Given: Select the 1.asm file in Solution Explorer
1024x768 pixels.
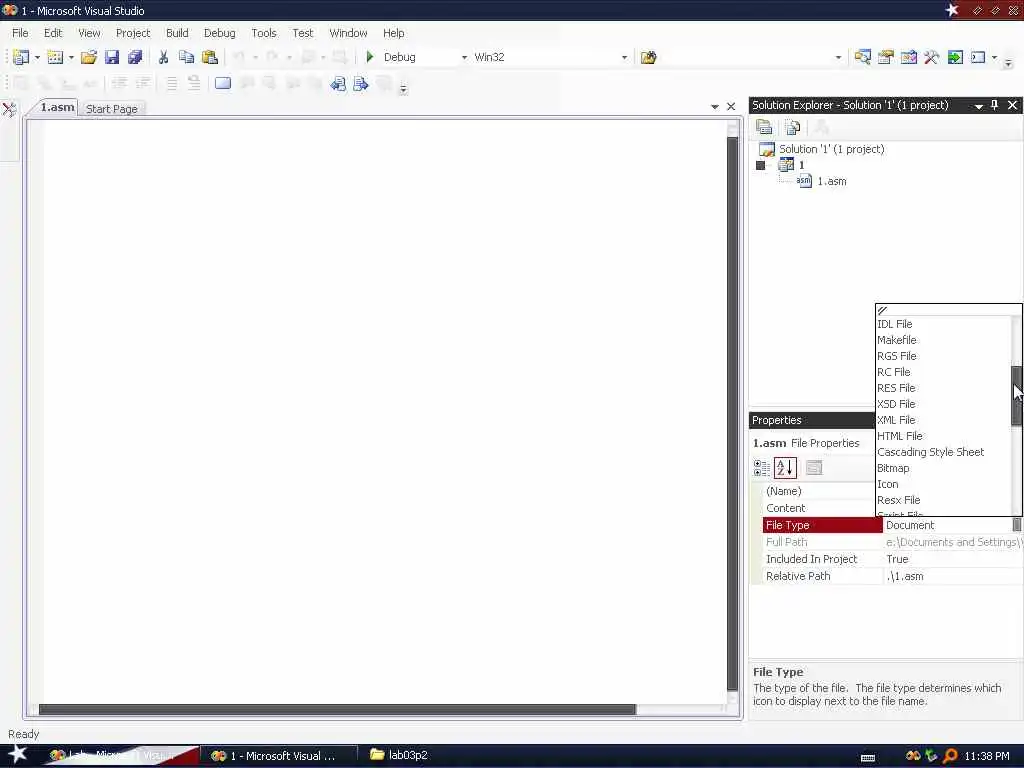Looking at the screenshot, I should (x=831, y=182).
